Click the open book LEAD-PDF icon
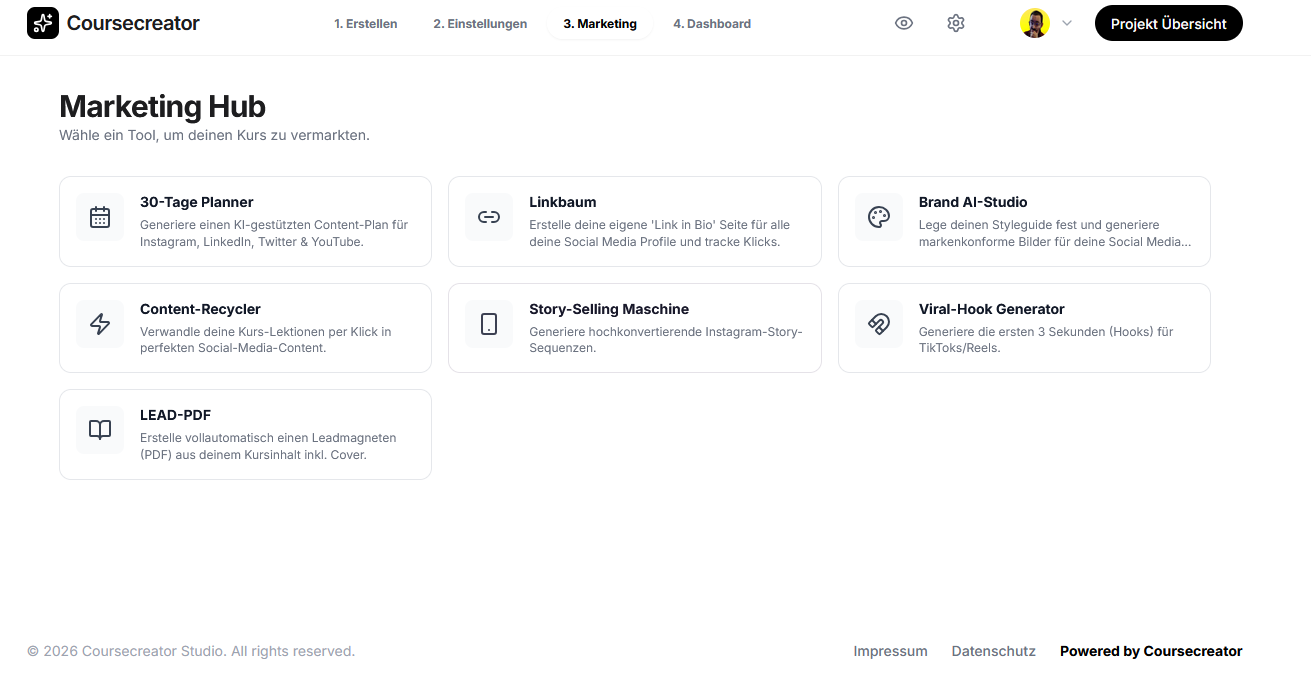The image size is (1311, 689). pyautogui.click(x=100, y=430)
